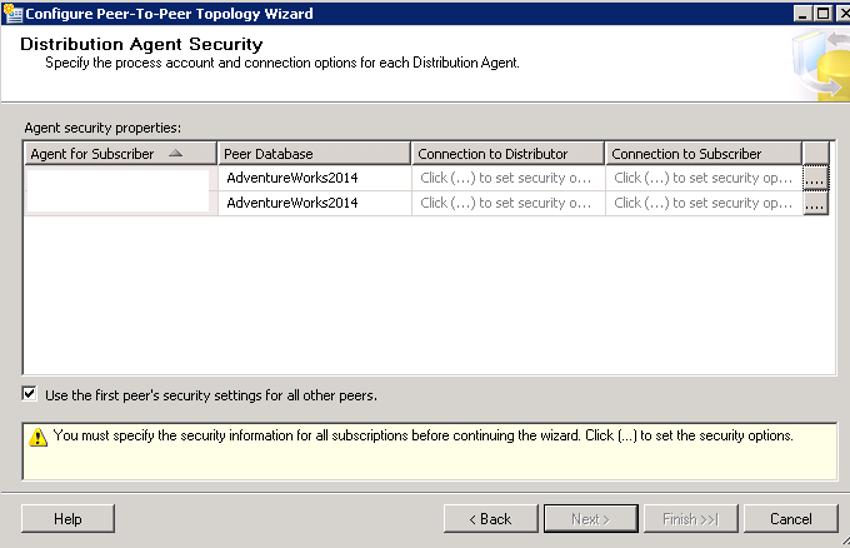Open security options for first subscriber row

815,178
